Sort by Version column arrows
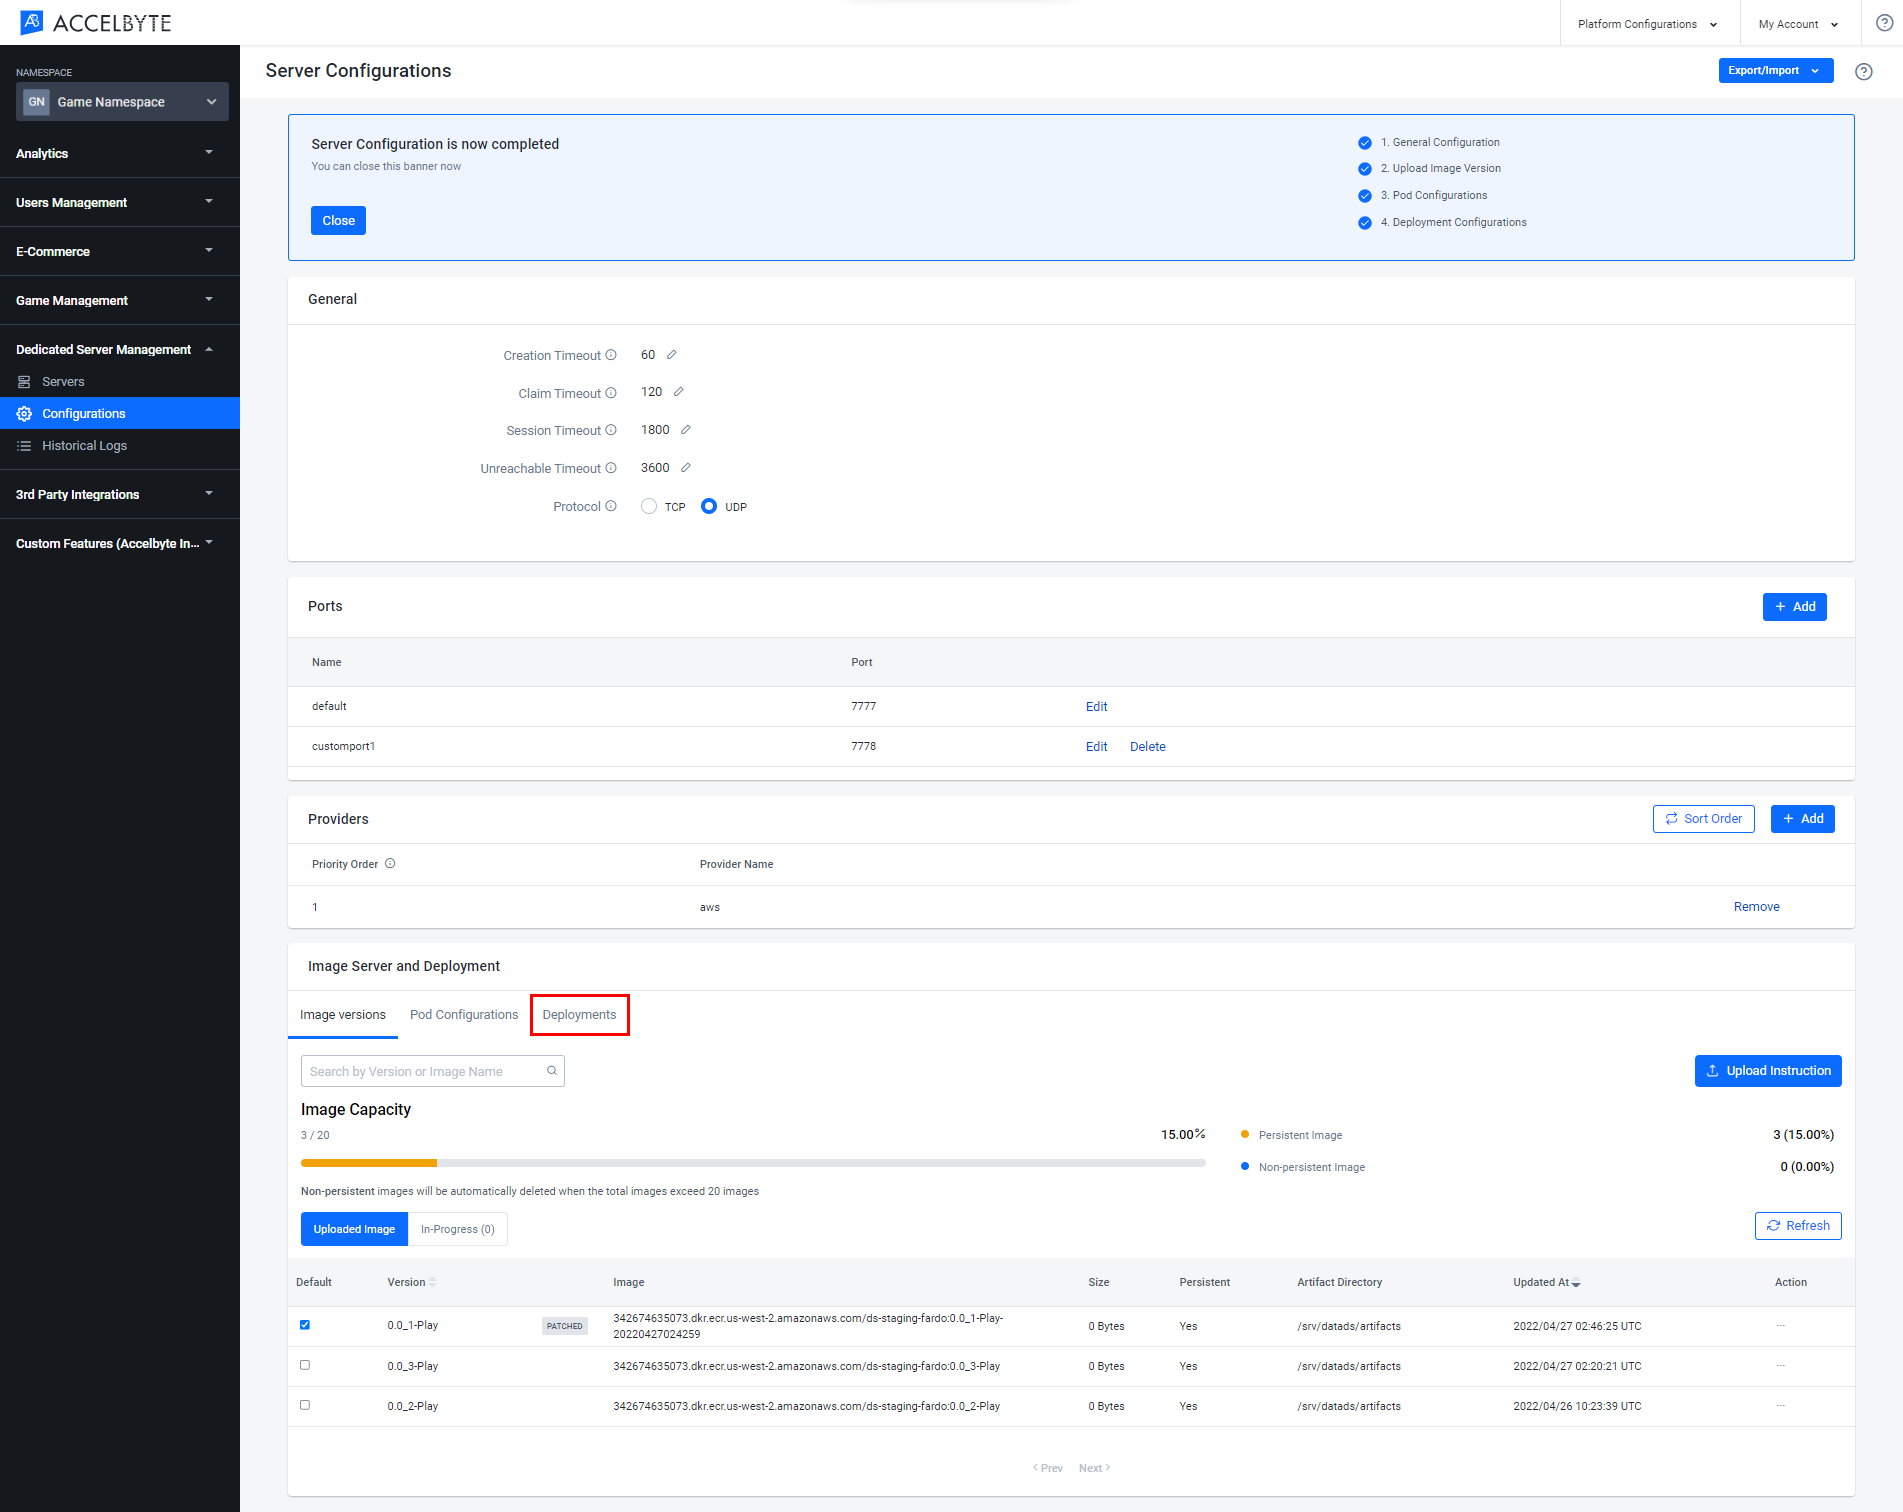Screen dimensions: 1903x1512 [x=433, y=1283]
